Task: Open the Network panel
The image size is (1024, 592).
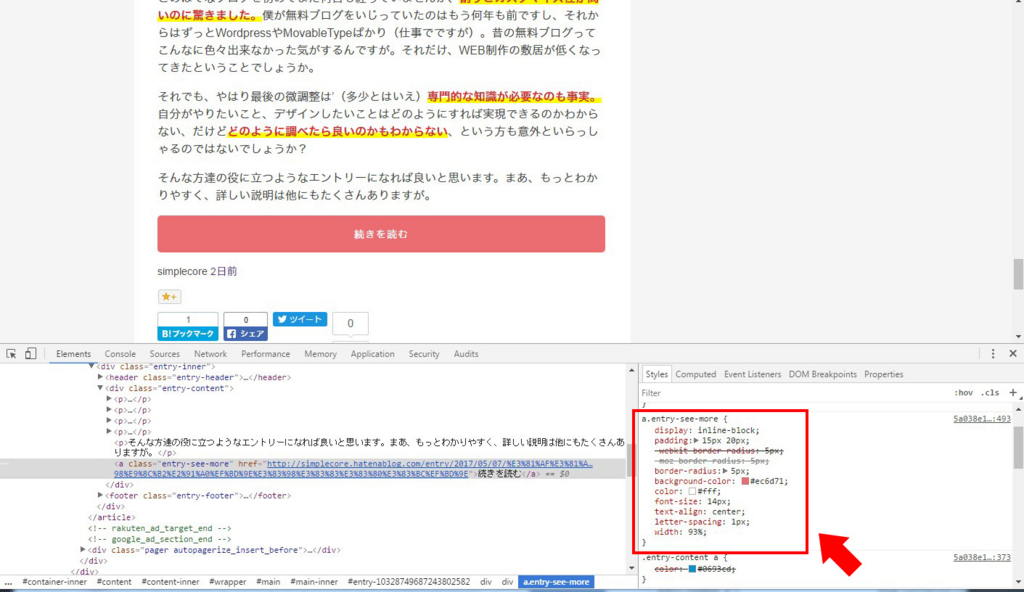Action: (210, 353)
